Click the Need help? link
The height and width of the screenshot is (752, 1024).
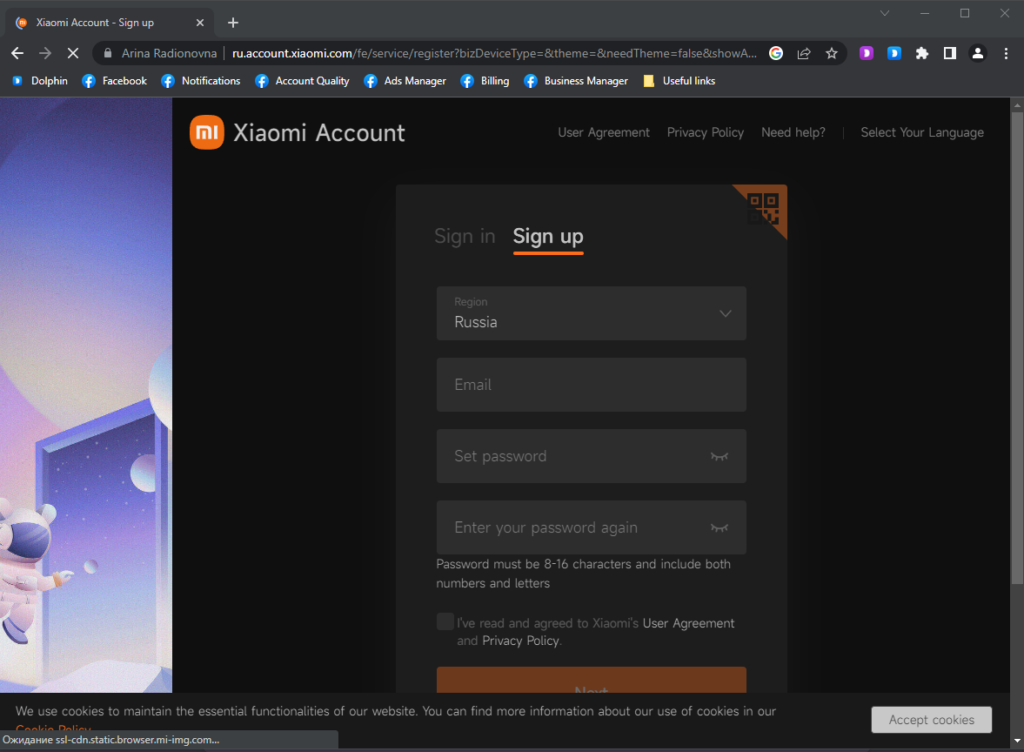[793, 133]
